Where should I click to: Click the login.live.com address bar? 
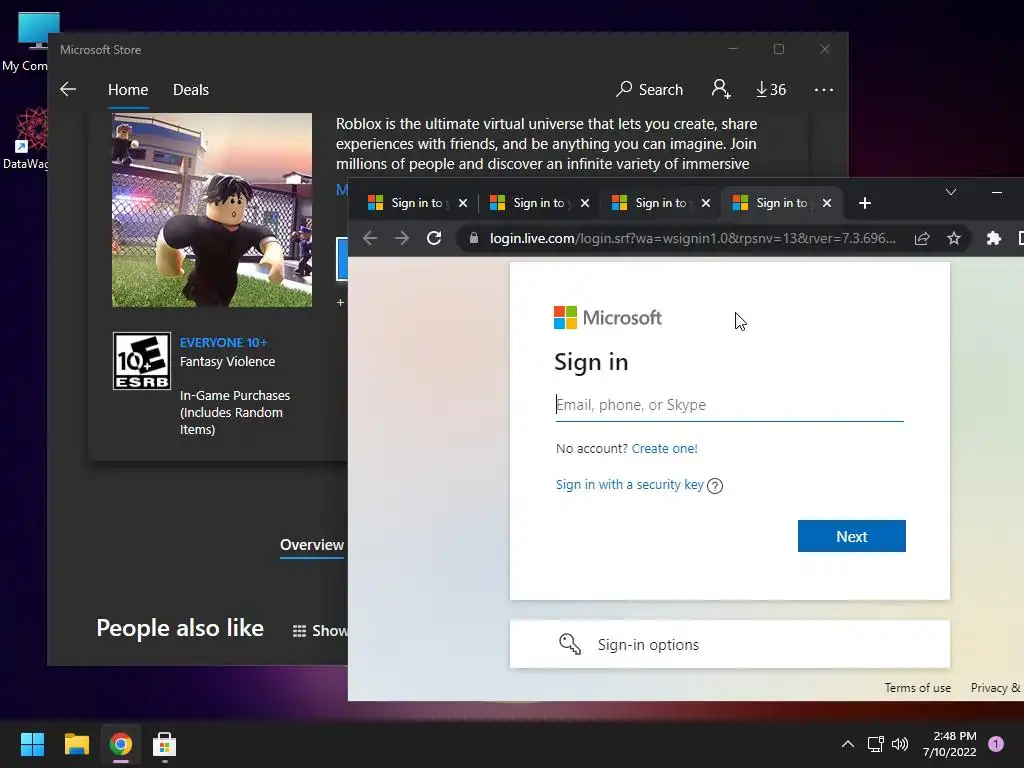point(693,238)
